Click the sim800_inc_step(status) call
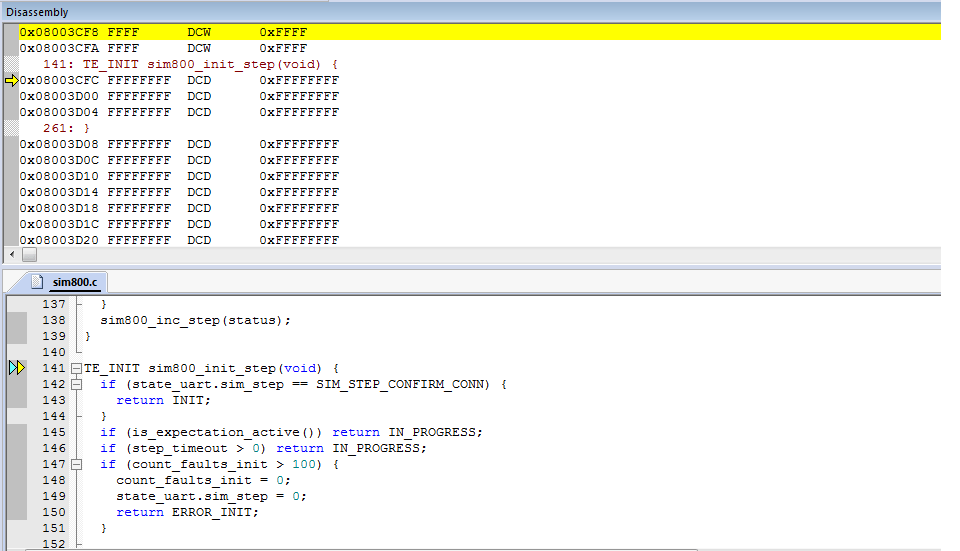This screenshot has height=551, width=960. [195, 320]
